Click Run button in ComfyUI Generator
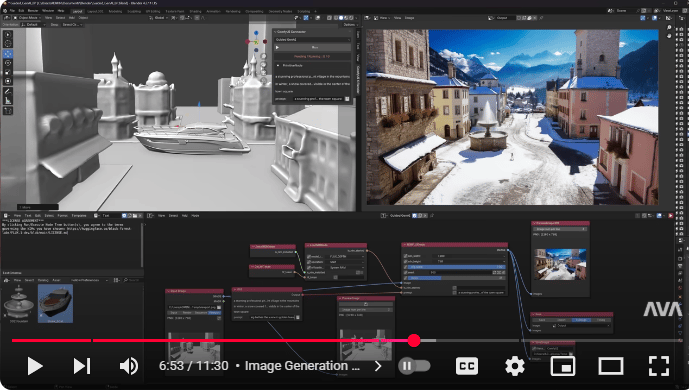The height and width of the screenshot is (391, 689). 312,47
